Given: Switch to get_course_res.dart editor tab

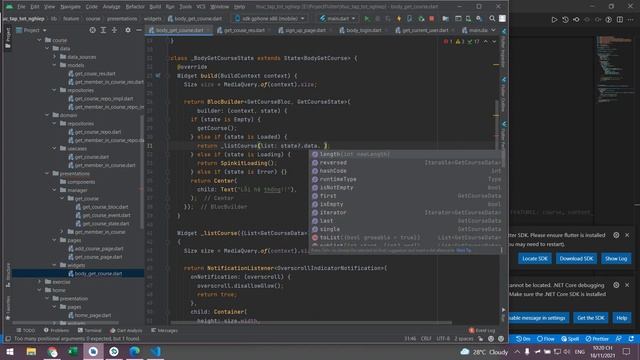Looking at the screenshot, I should tap(242, 30).
